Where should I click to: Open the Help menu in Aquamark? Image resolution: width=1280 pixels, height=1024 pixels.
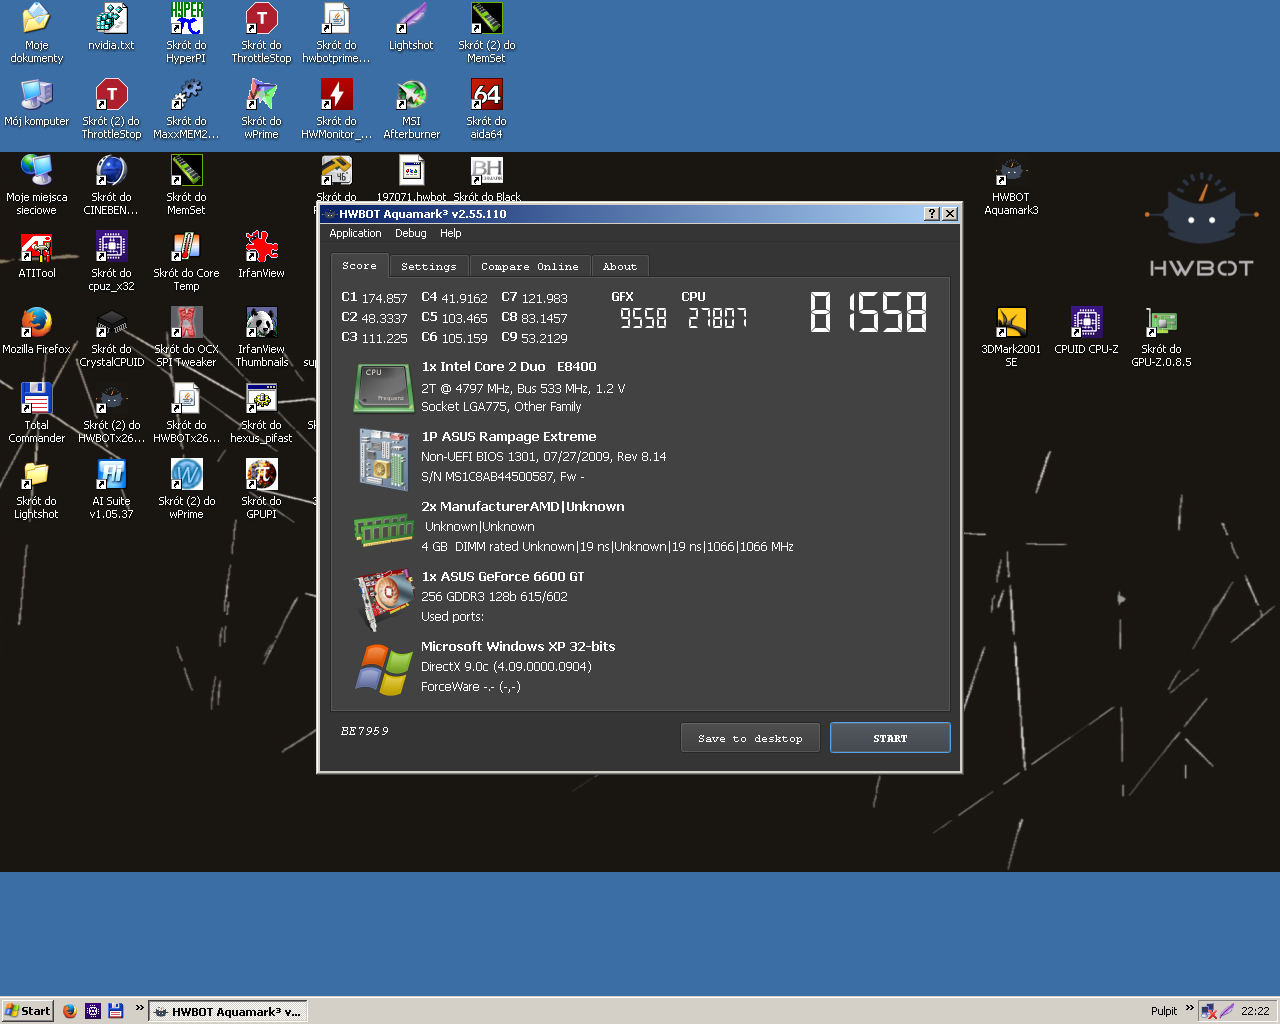pyautogui.click(x=451, y=233)
